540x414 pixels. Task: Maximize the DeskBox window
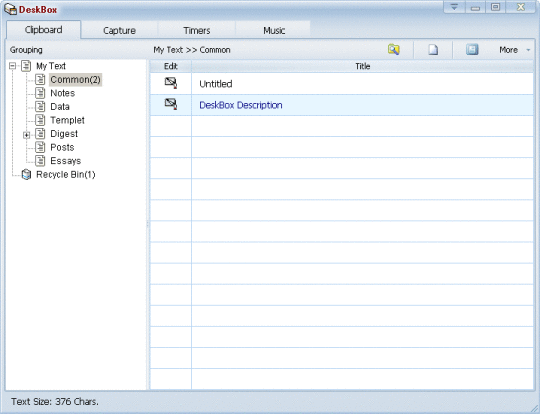[495, 7]
